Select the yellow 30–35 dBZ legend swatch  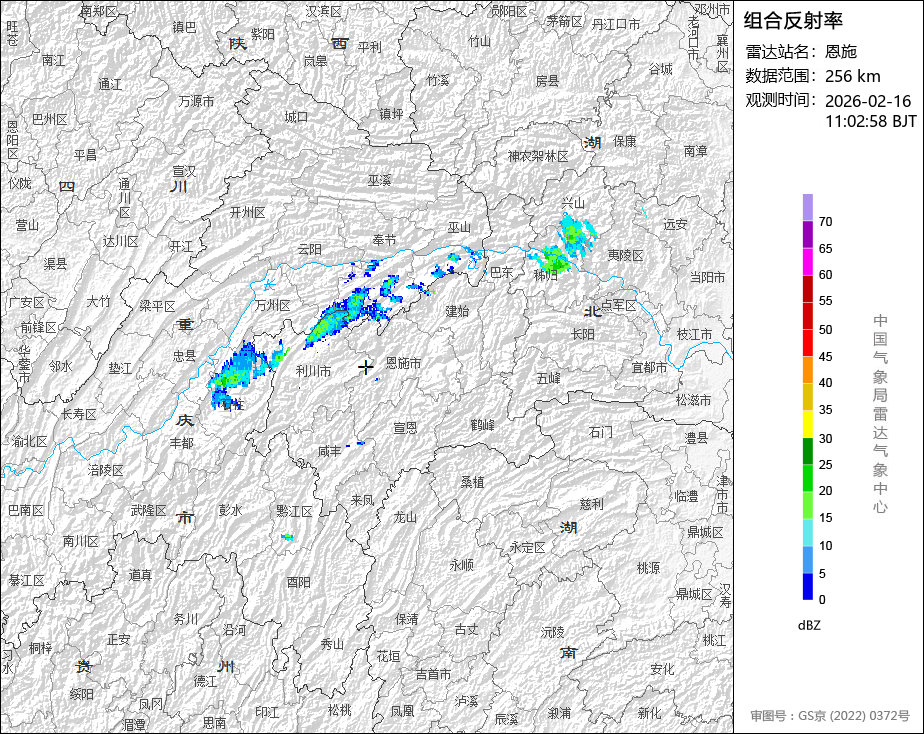[x=808, y=424]
